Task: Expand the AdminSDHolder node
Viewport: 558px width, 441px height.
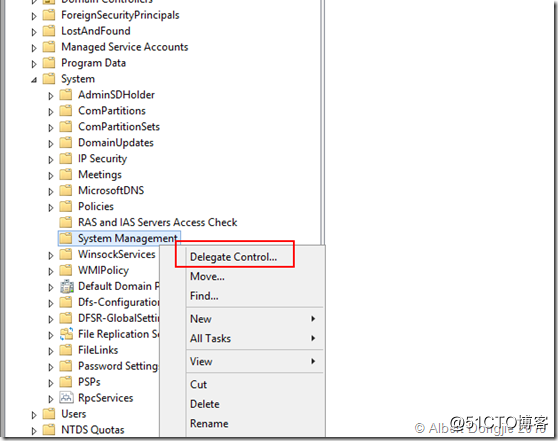Action: click(x=51, y=96)
